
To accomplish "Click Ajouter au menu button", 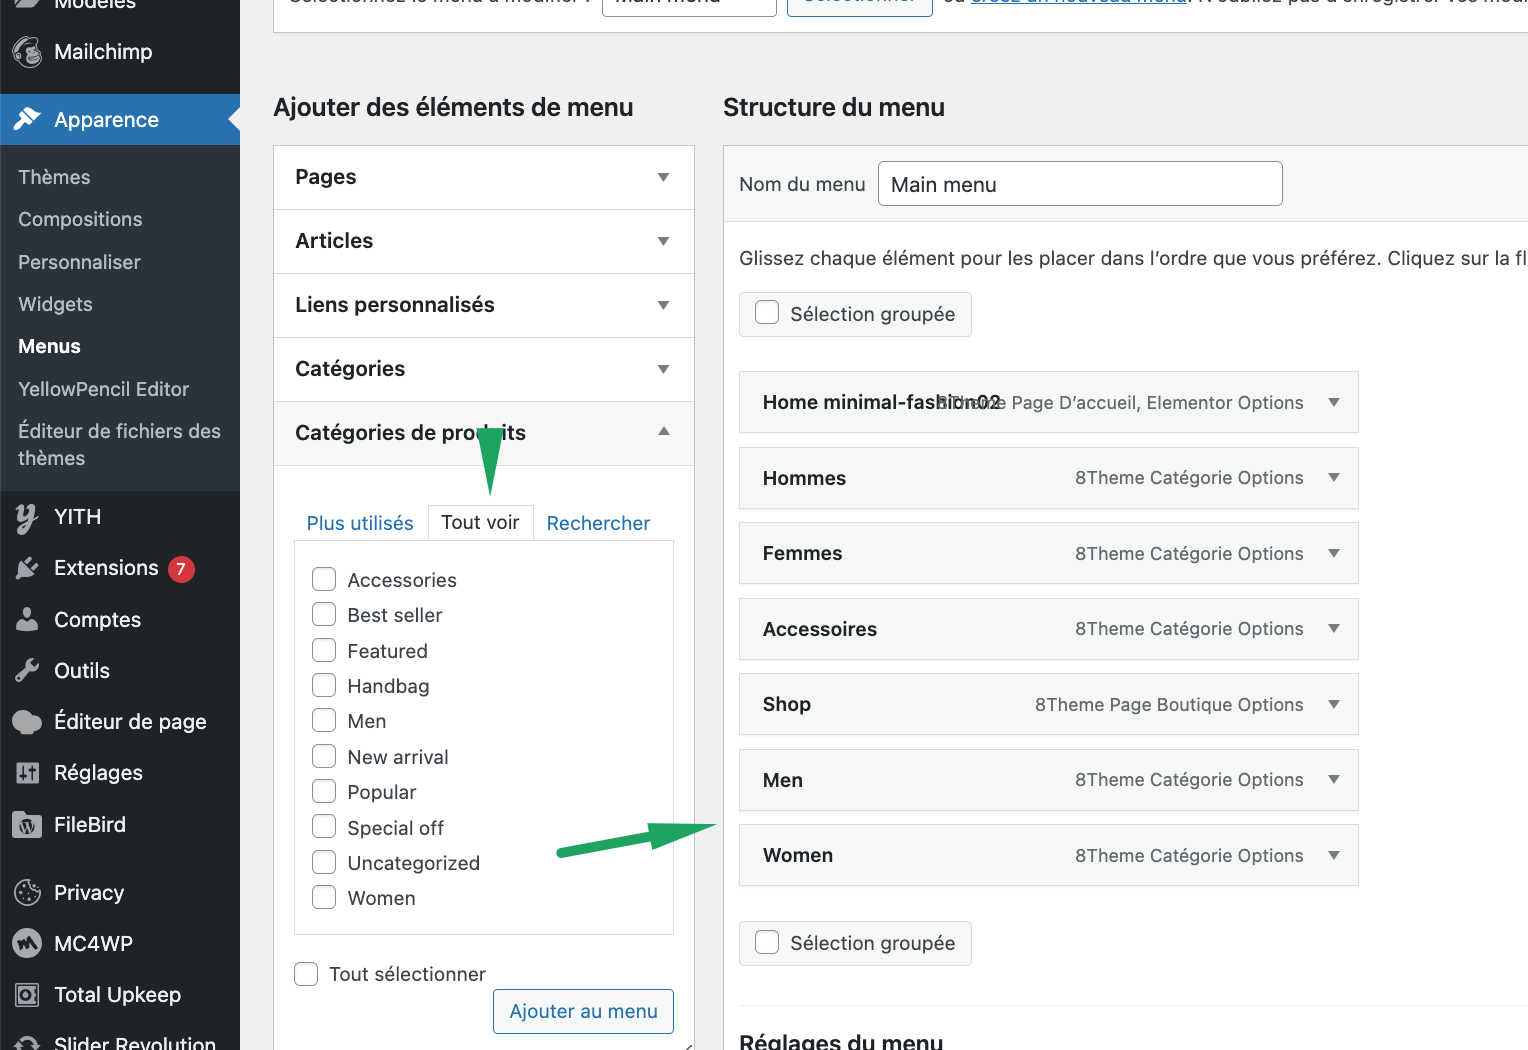I will point(583,1011).
